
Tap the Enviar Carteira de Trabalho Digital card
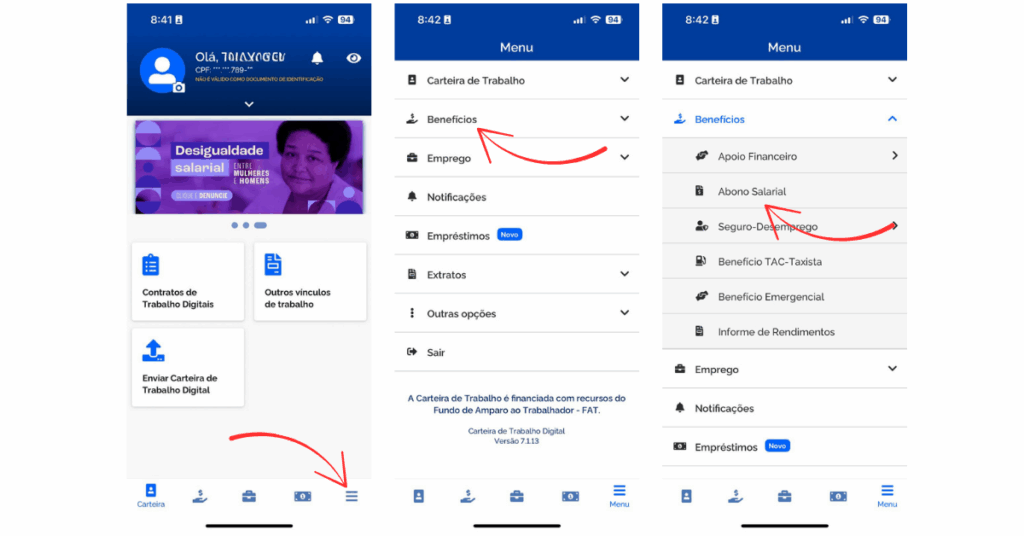point(187,367)
